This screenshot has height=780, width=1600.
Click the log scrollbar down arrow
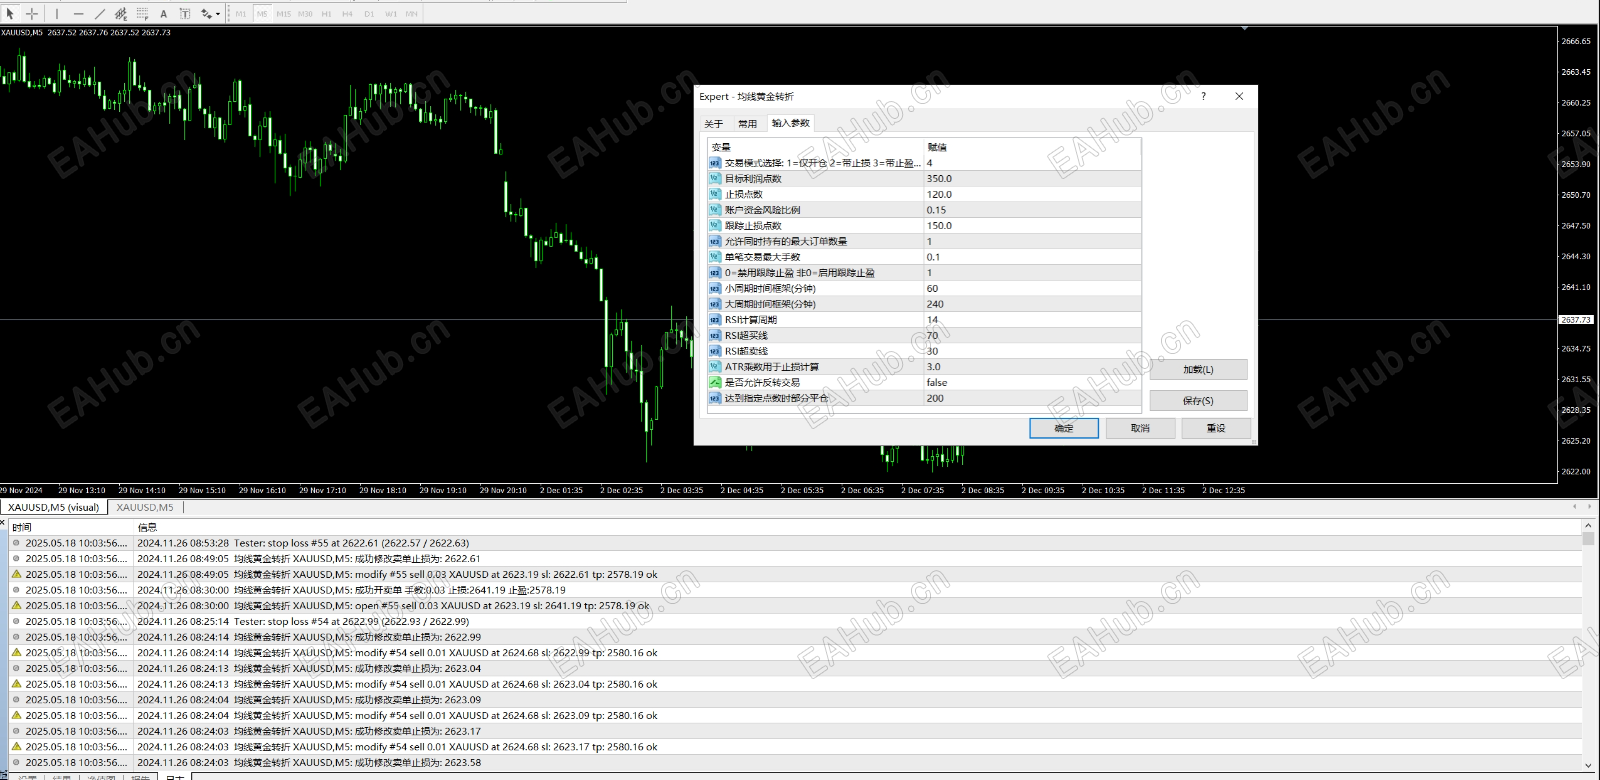click(1588, 766)
